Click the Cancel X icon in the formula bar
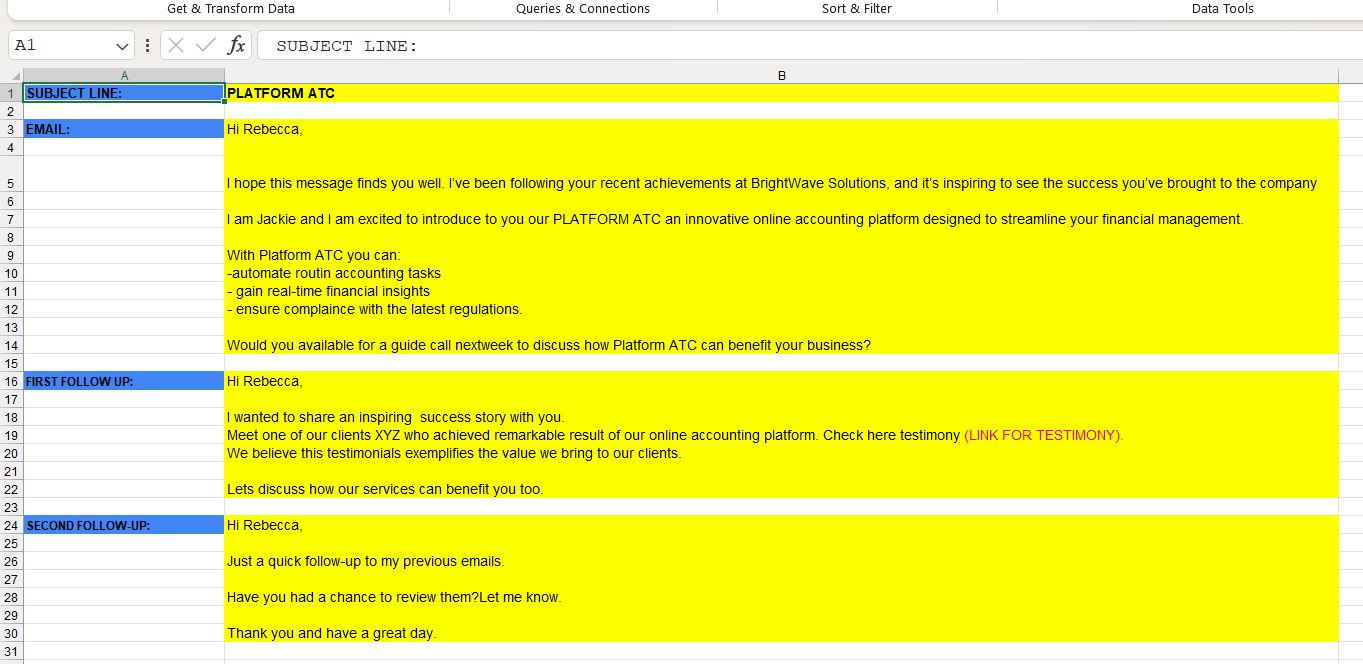 coord(176,46)
